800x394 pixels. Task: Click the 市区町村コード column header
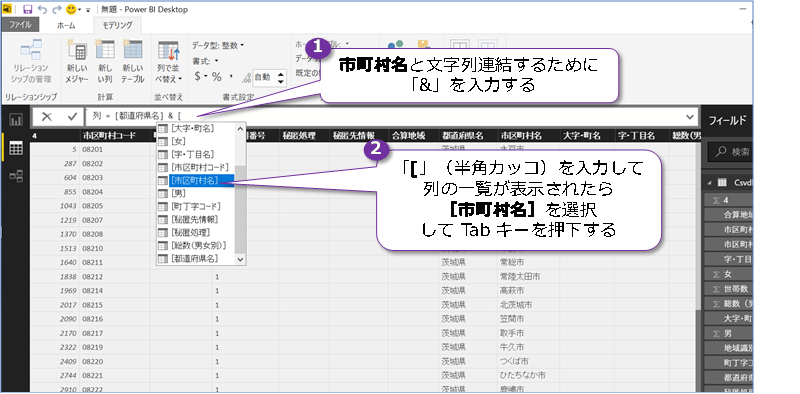click(x=114, y=136)
